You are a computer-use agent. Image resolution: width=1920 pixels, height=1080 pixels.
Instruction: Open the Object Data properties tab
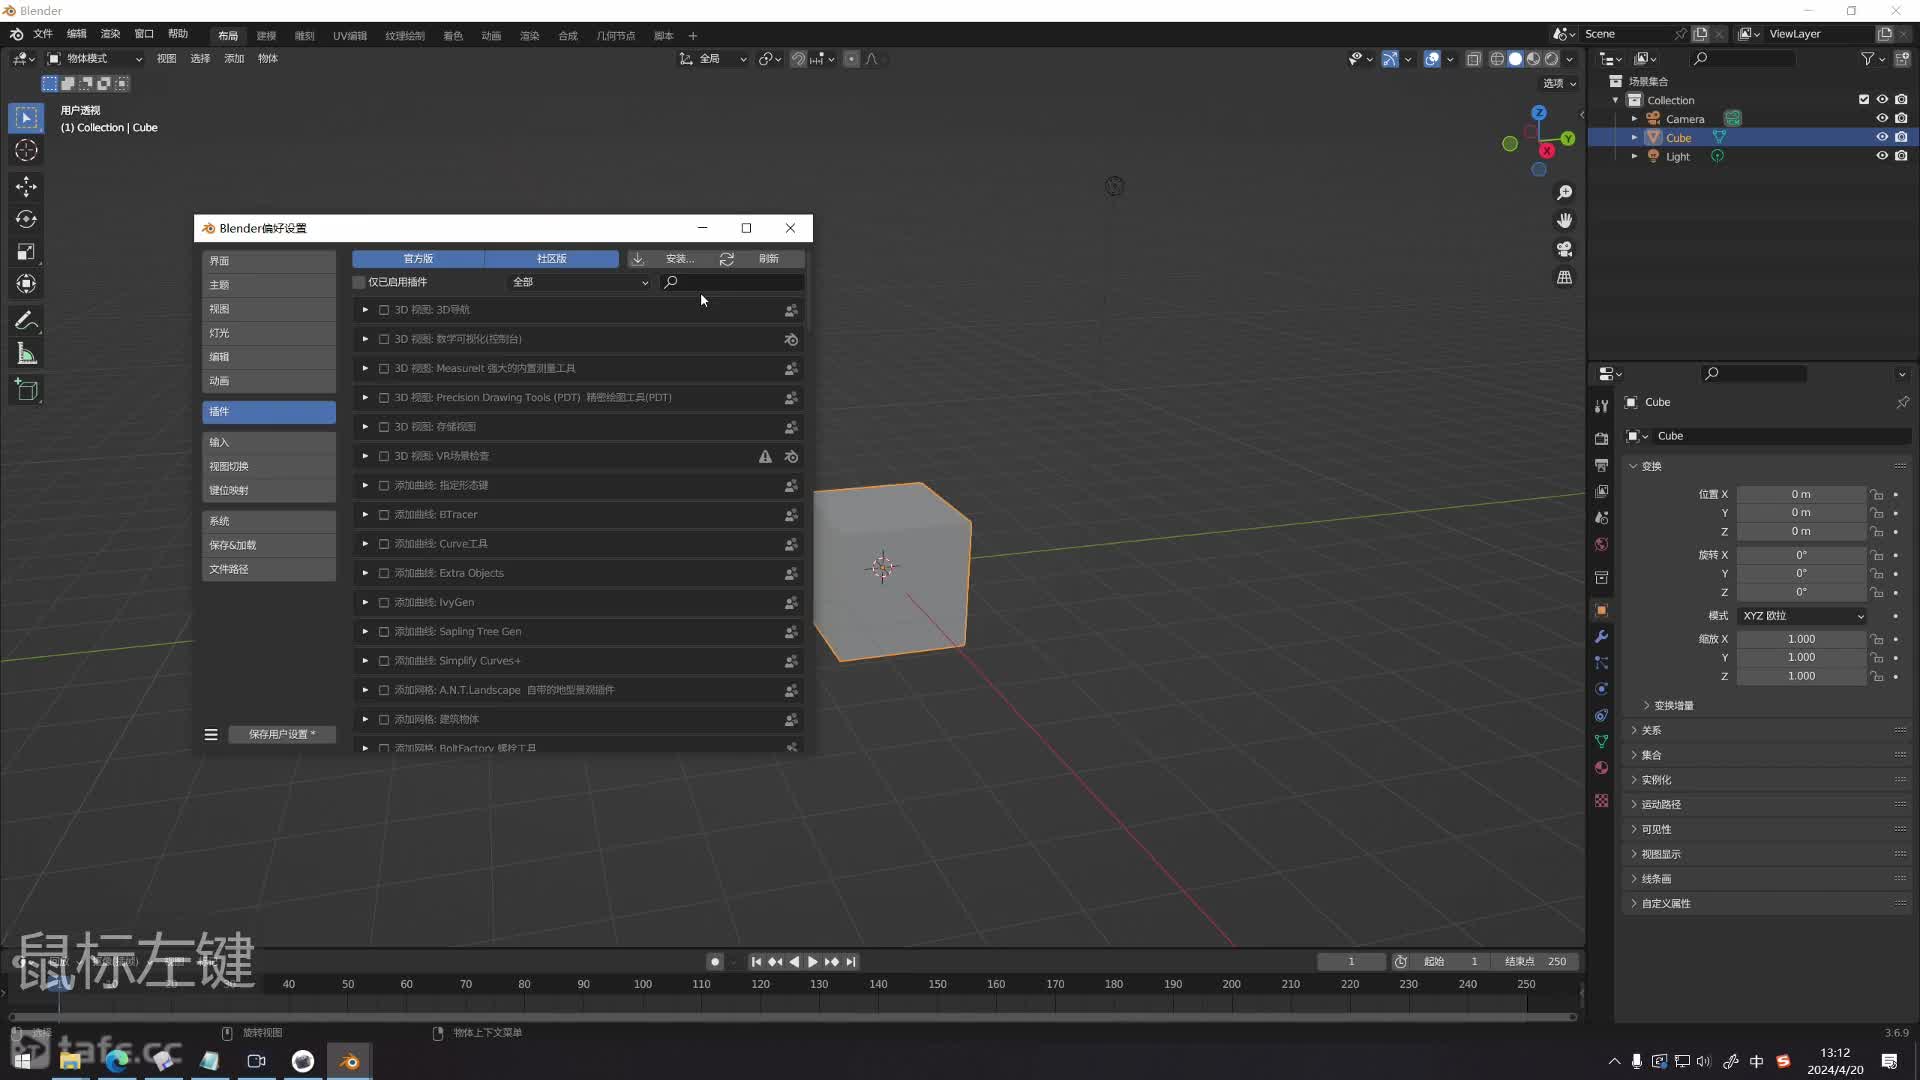pyautogui.click(x=1601, y=742)
